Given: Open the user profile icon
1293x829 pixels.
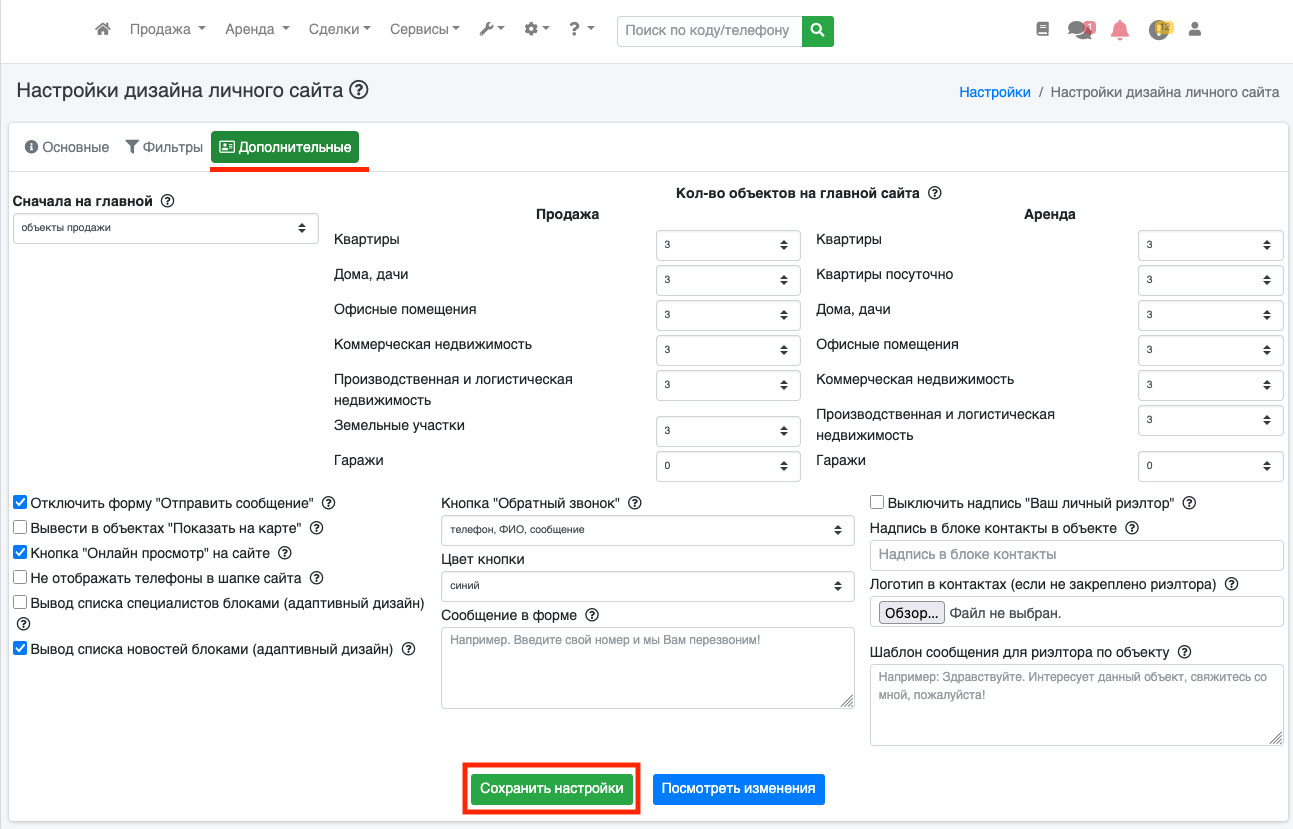Looking at the screenshot, I should click(1194, 30).
